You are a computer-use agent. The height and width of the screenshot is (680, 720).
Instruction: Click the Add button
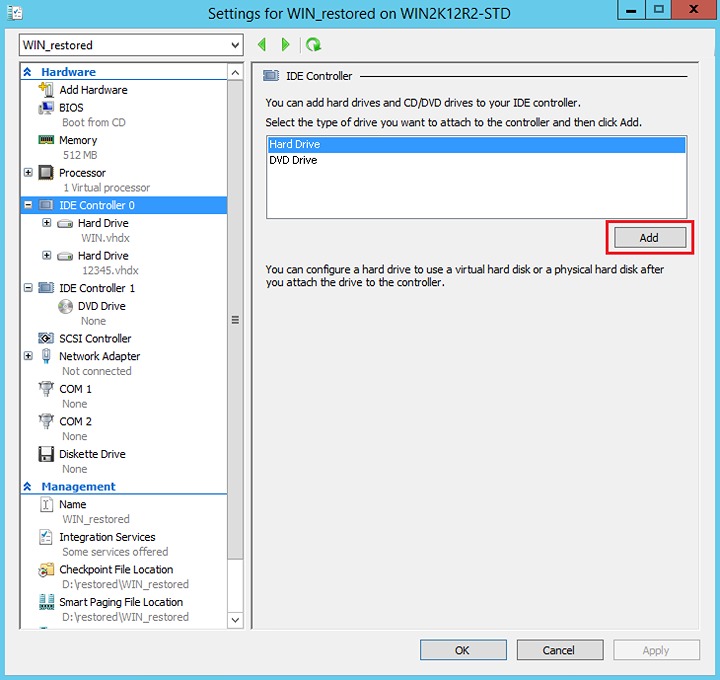649,238
